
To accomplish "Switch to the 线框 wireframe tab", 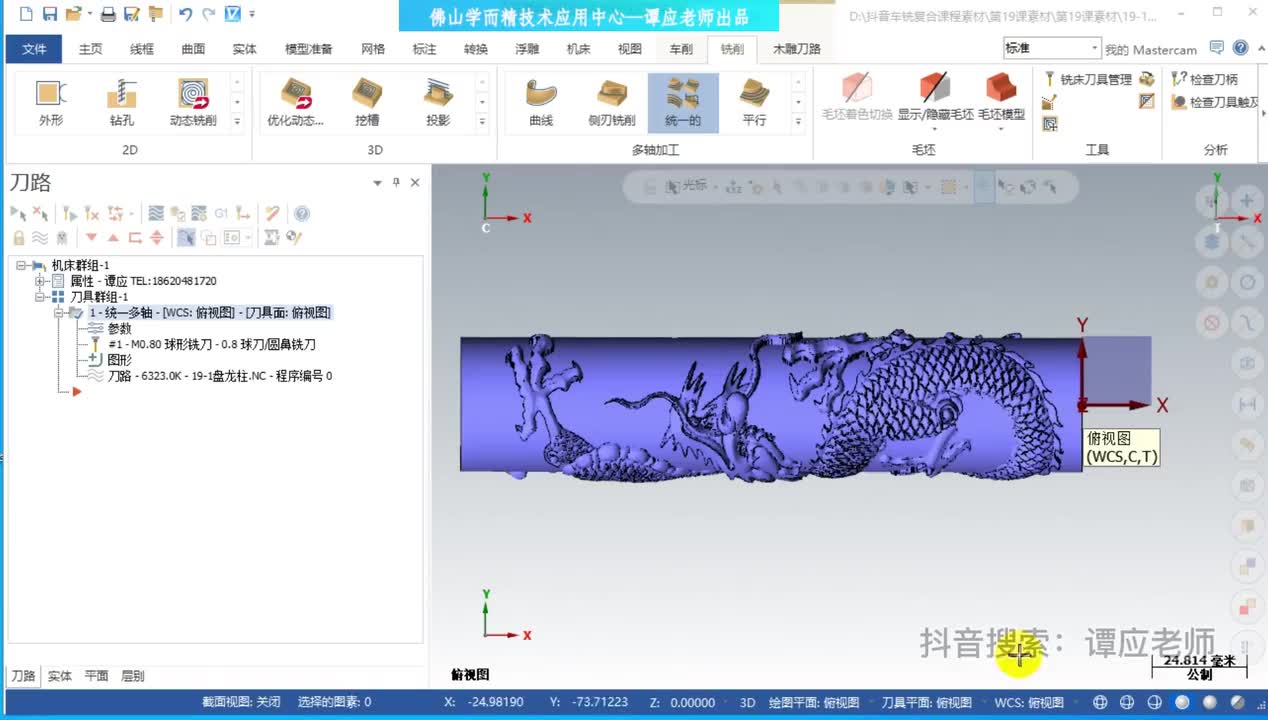I will coord(142,49).
